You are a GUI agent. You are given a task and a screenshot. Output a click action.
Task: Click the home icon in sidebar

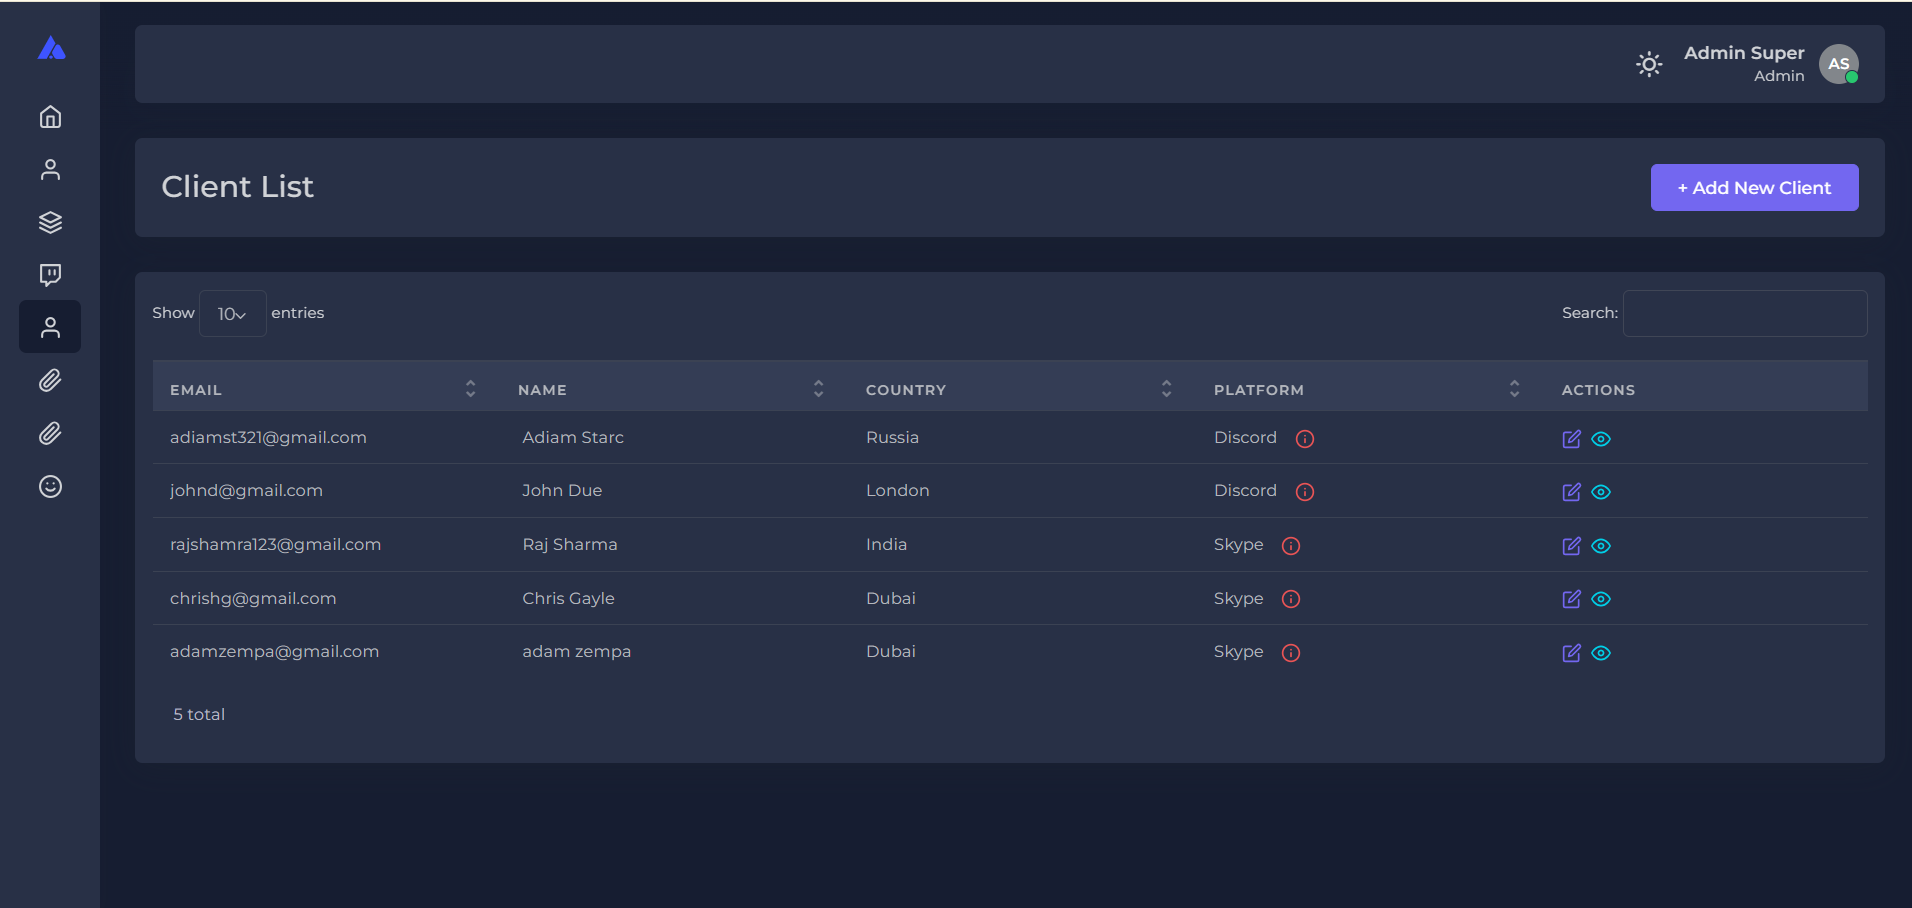coord(50,117)
